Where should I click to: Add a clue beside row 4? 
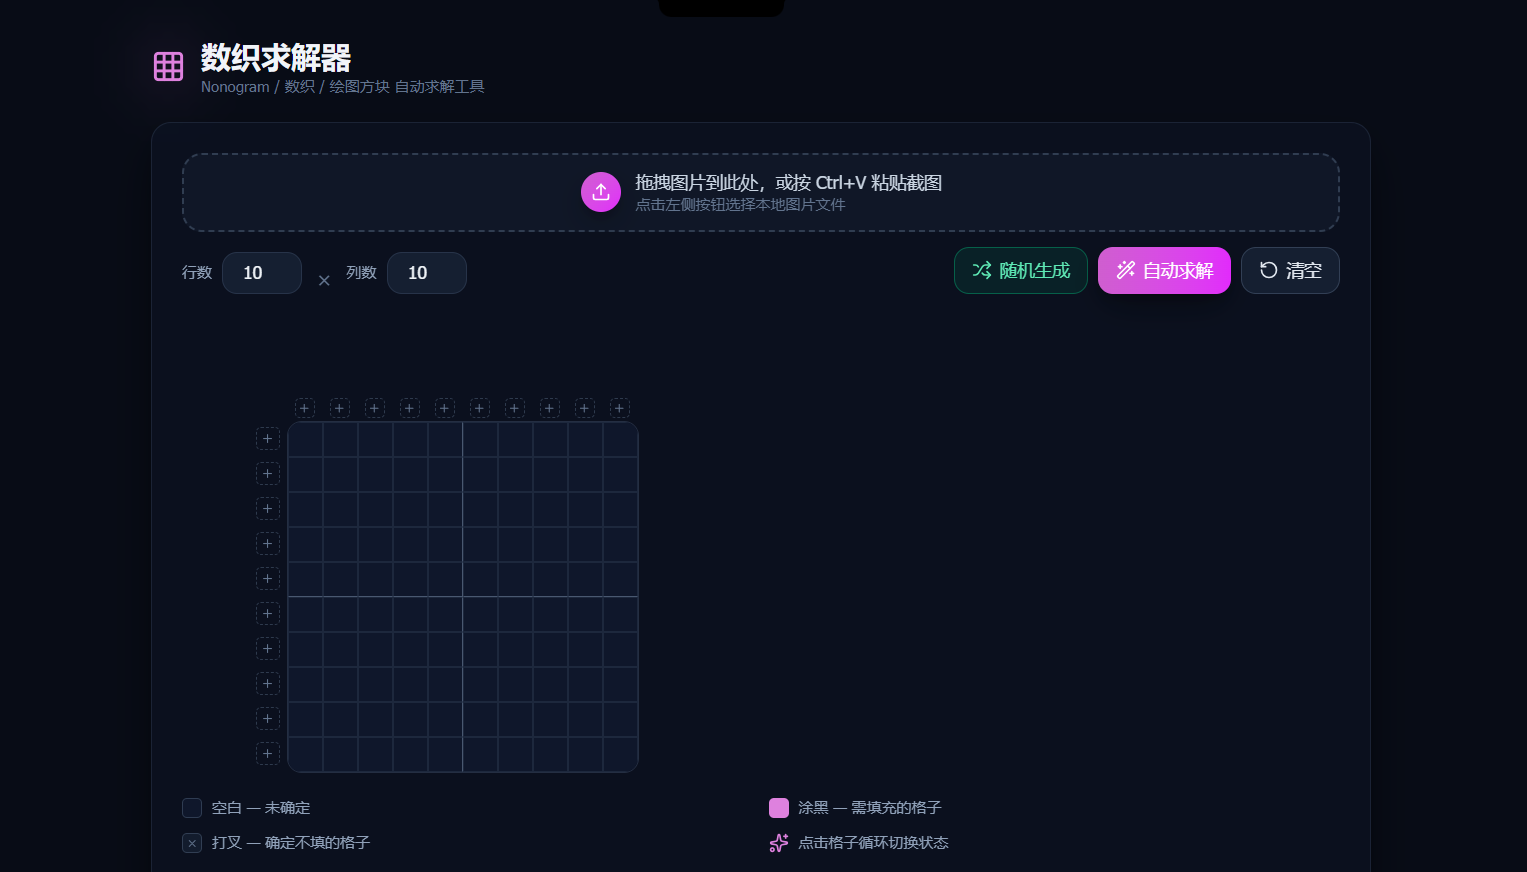pos(268,544)
